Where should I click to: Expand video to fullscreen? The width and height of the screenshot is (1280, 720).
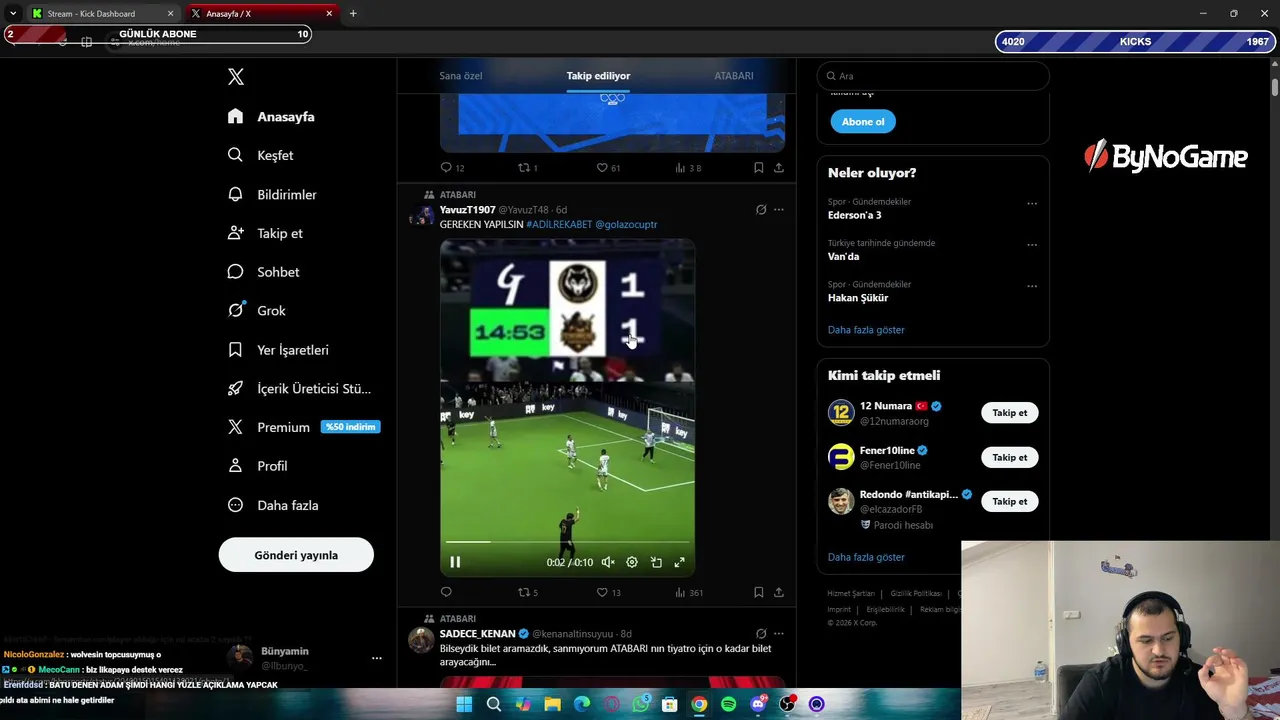point(679,562)
